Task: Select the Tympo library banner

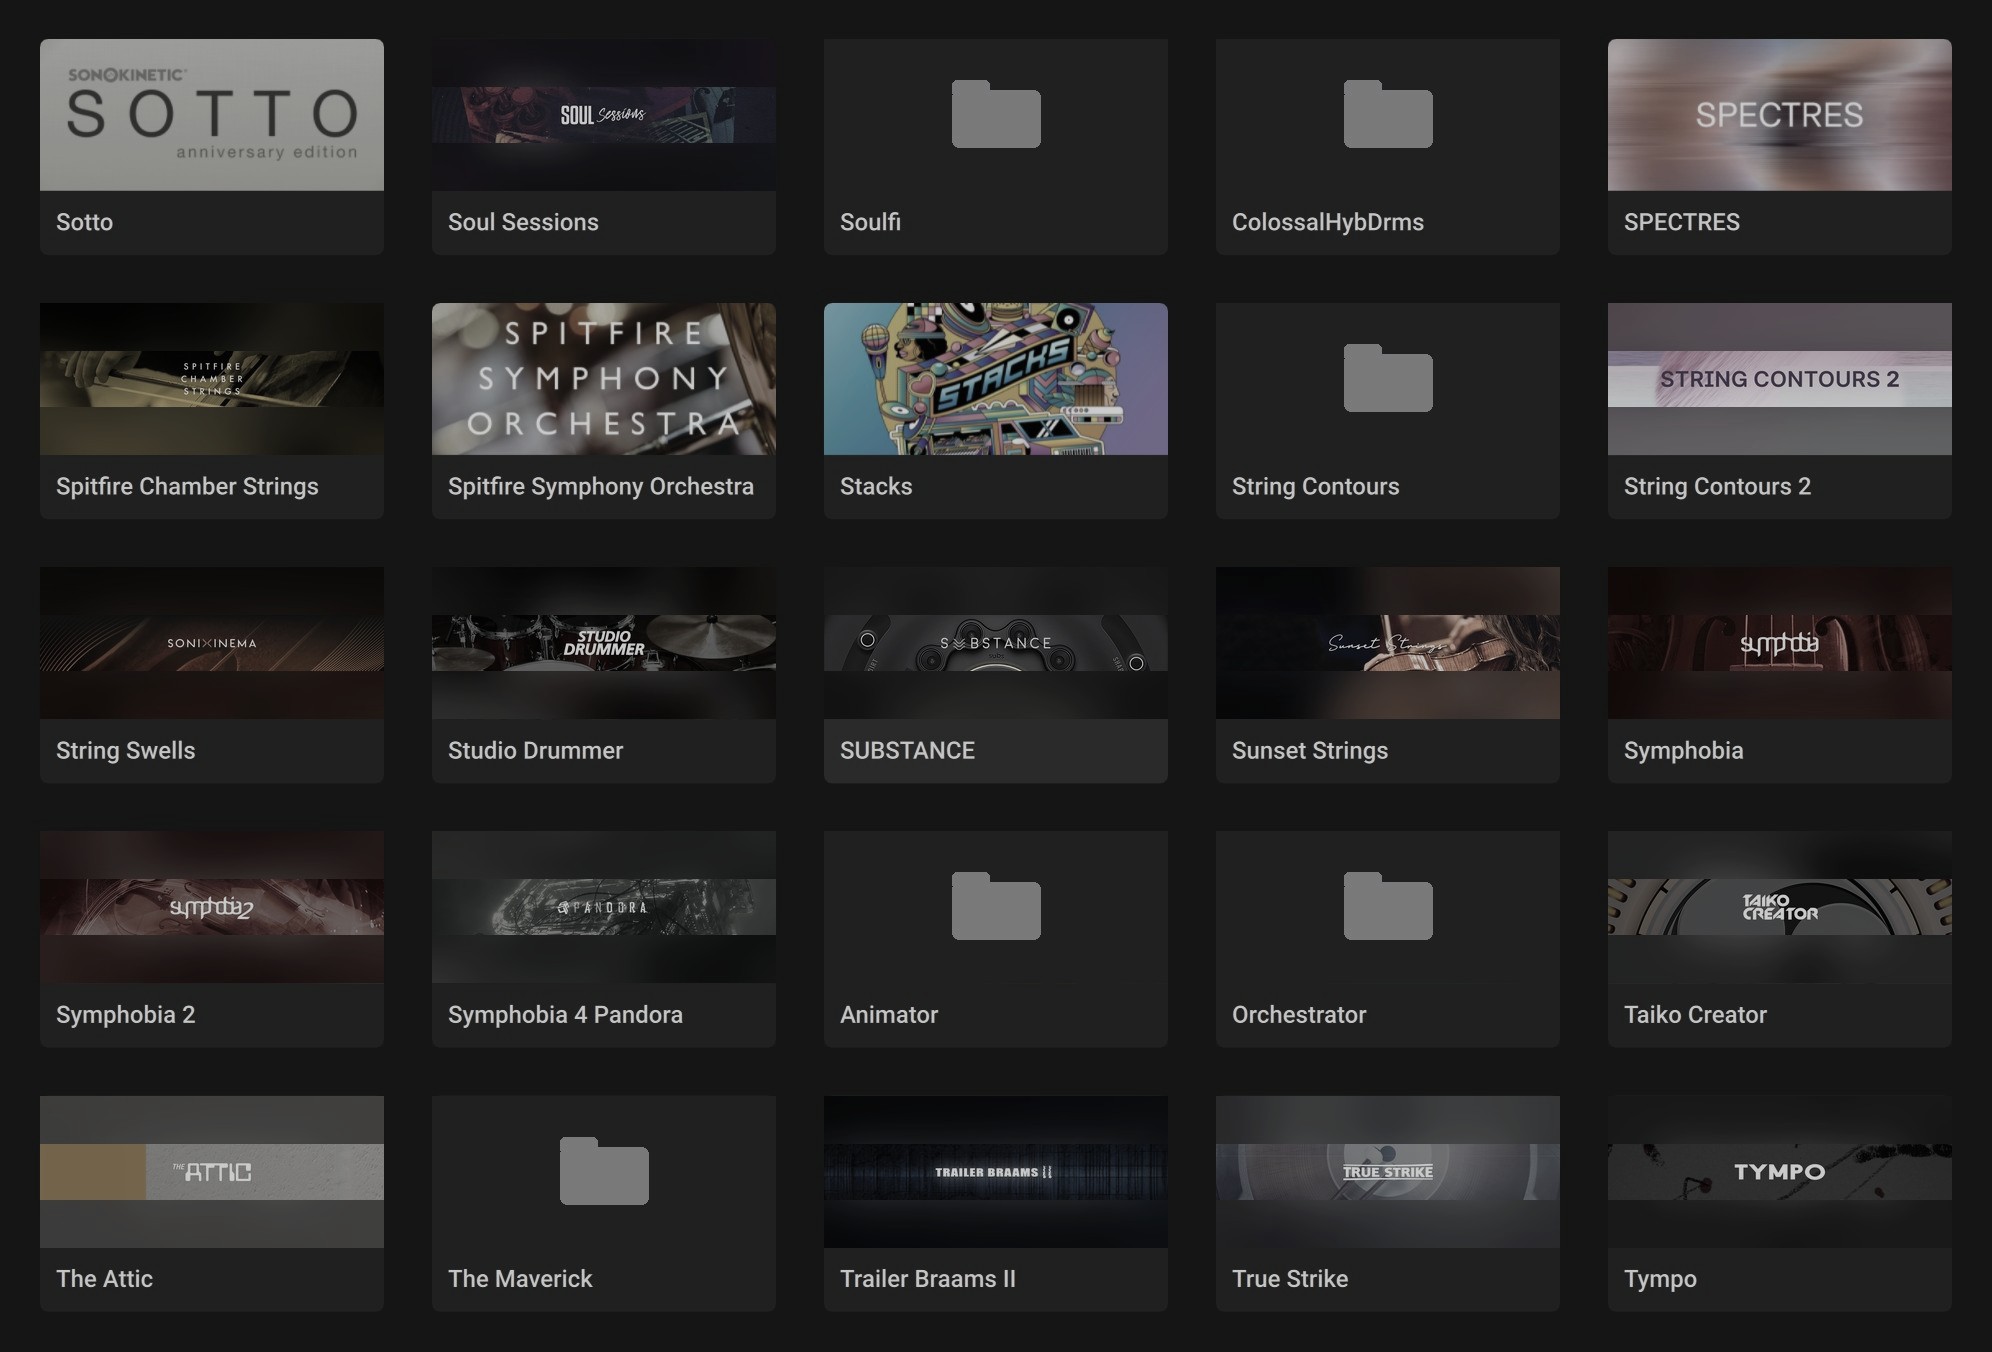Action: point(1780,1172)
